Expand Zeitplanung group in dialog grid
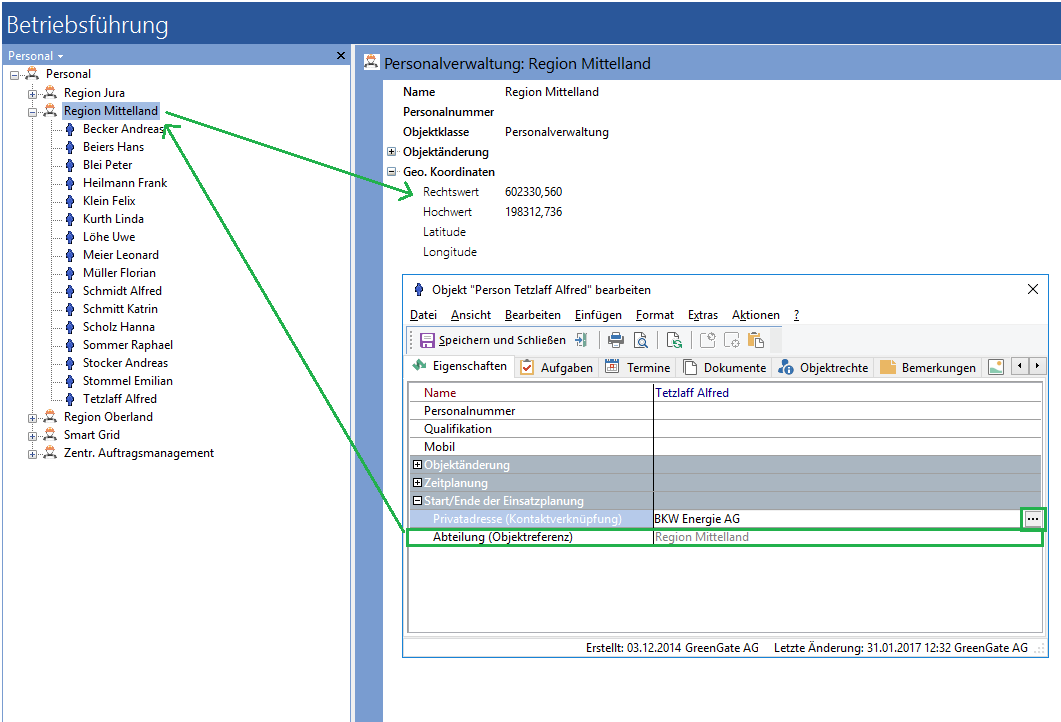1061x722 pixels. pyautogui.click(x=417, y=482)
